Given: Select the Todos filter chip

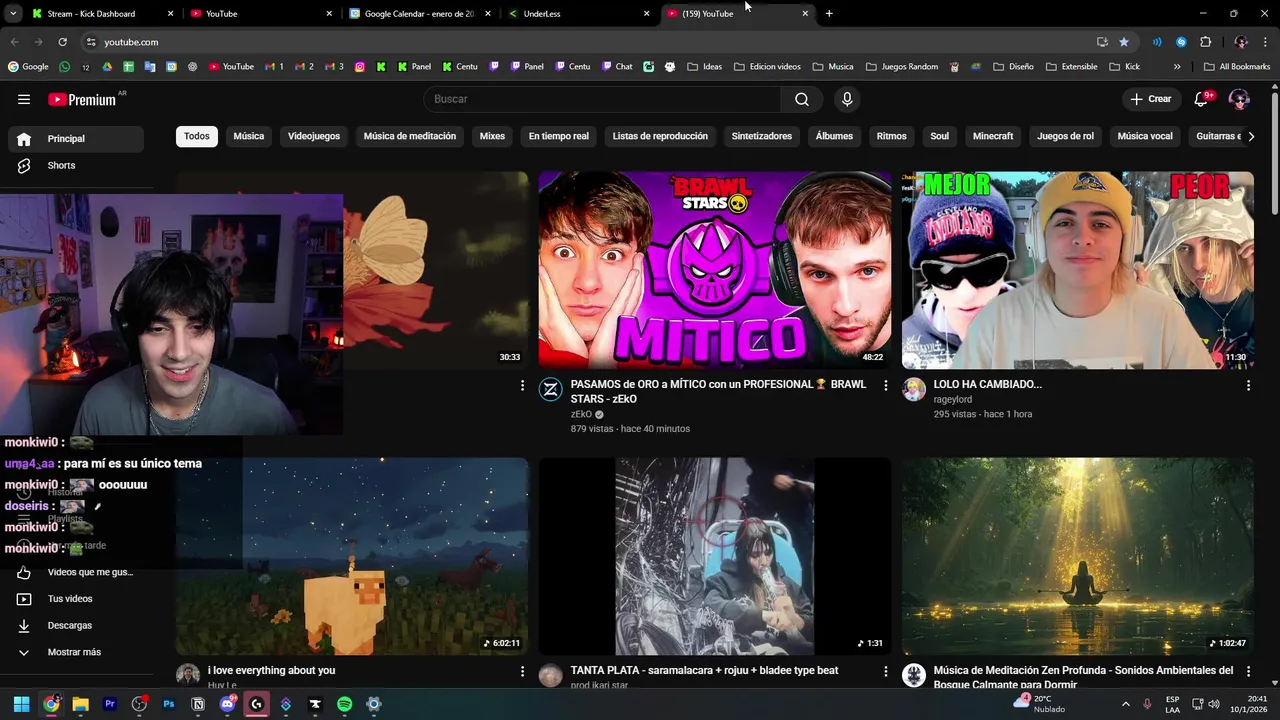Looking at the screenshot, I should (197, 136).
